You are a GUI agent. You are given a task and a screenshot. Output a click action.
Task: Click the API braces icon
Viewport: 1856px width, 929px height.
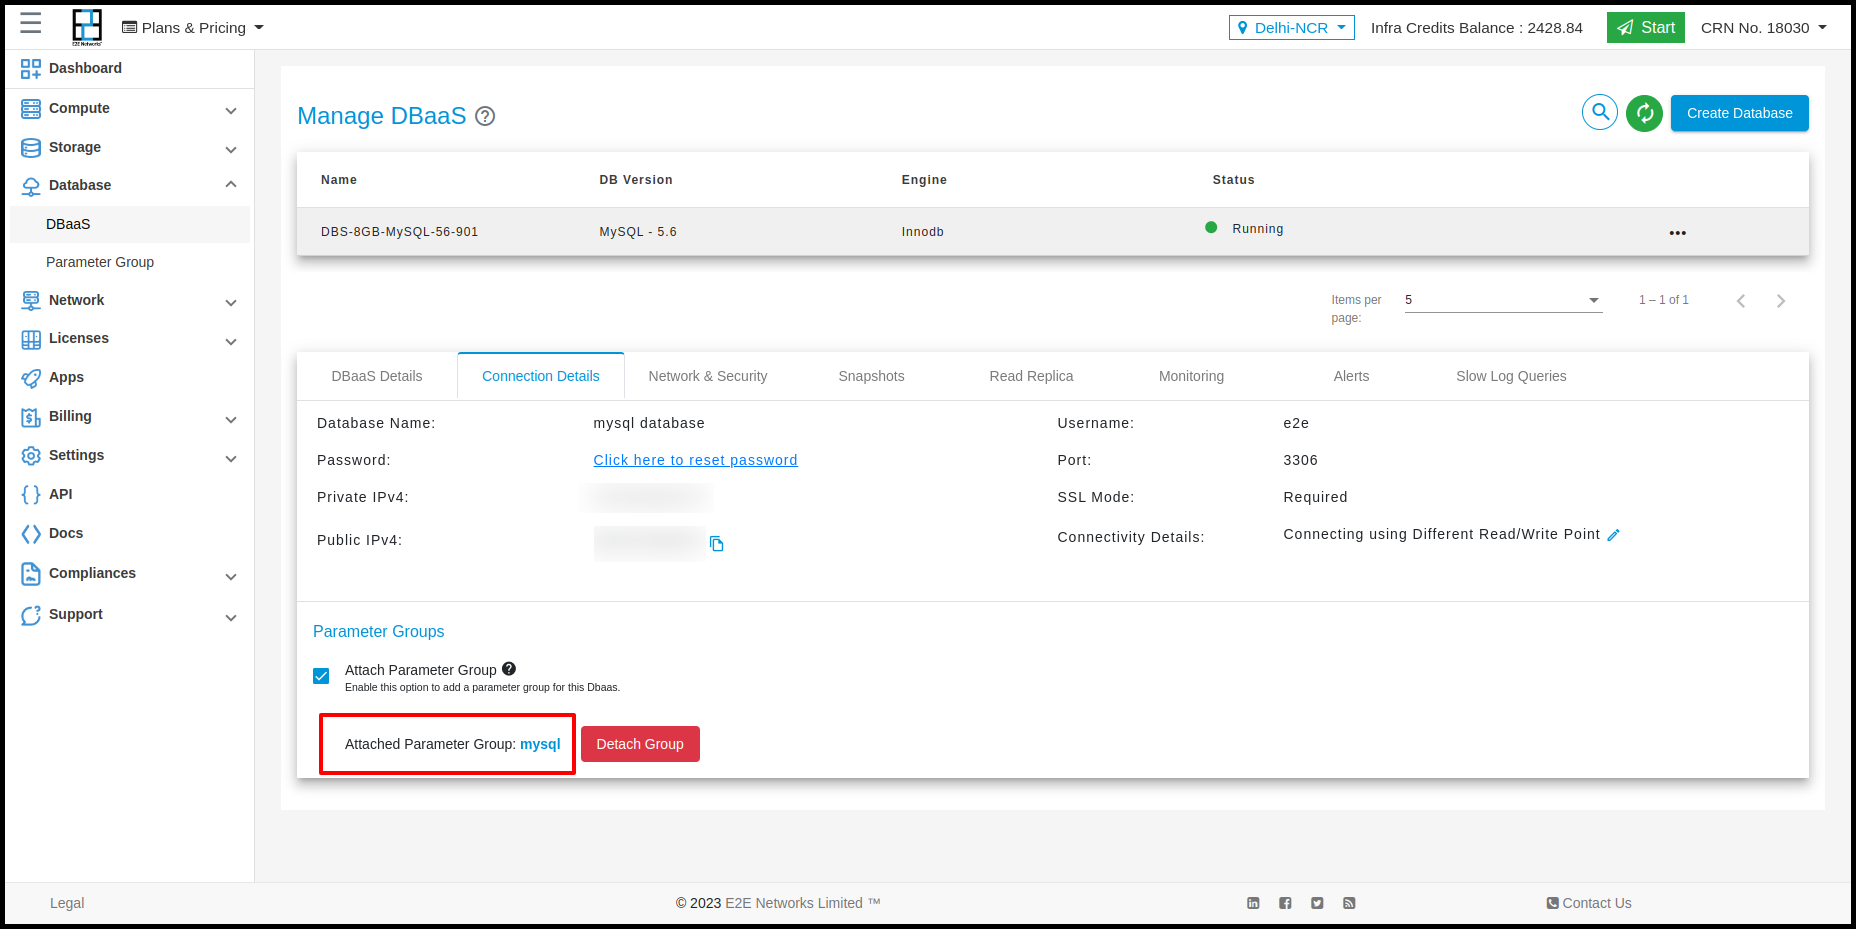31,494
